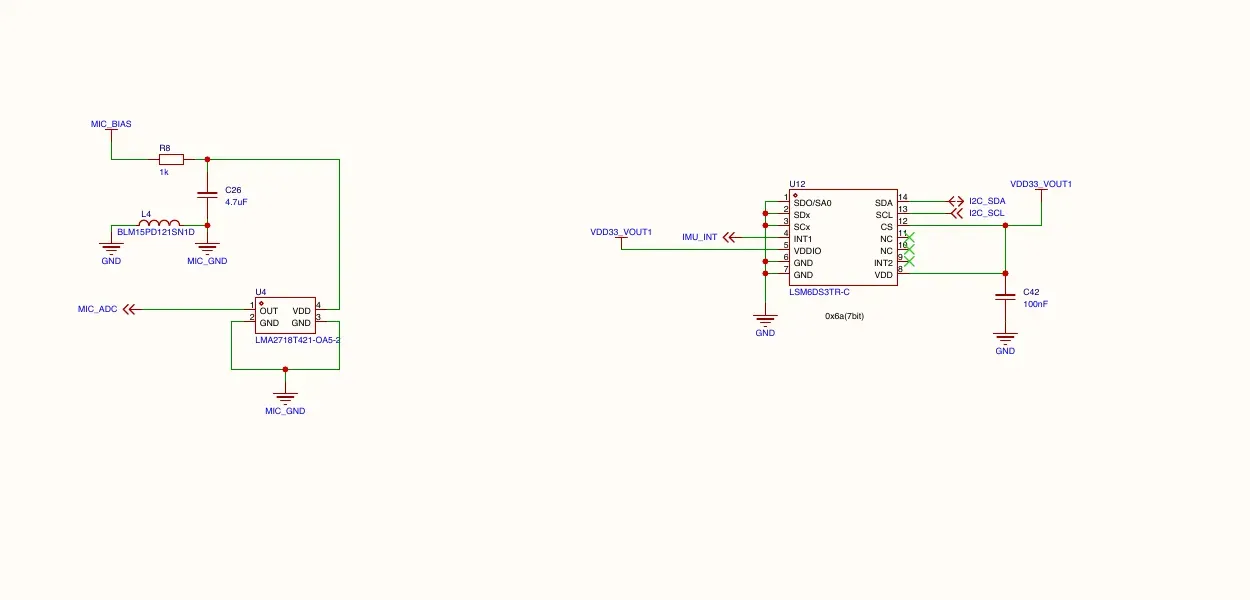Screen dimensions: 1250x600
Task: Select the L4 inductor coil symbol
Action: coord(159,224)
